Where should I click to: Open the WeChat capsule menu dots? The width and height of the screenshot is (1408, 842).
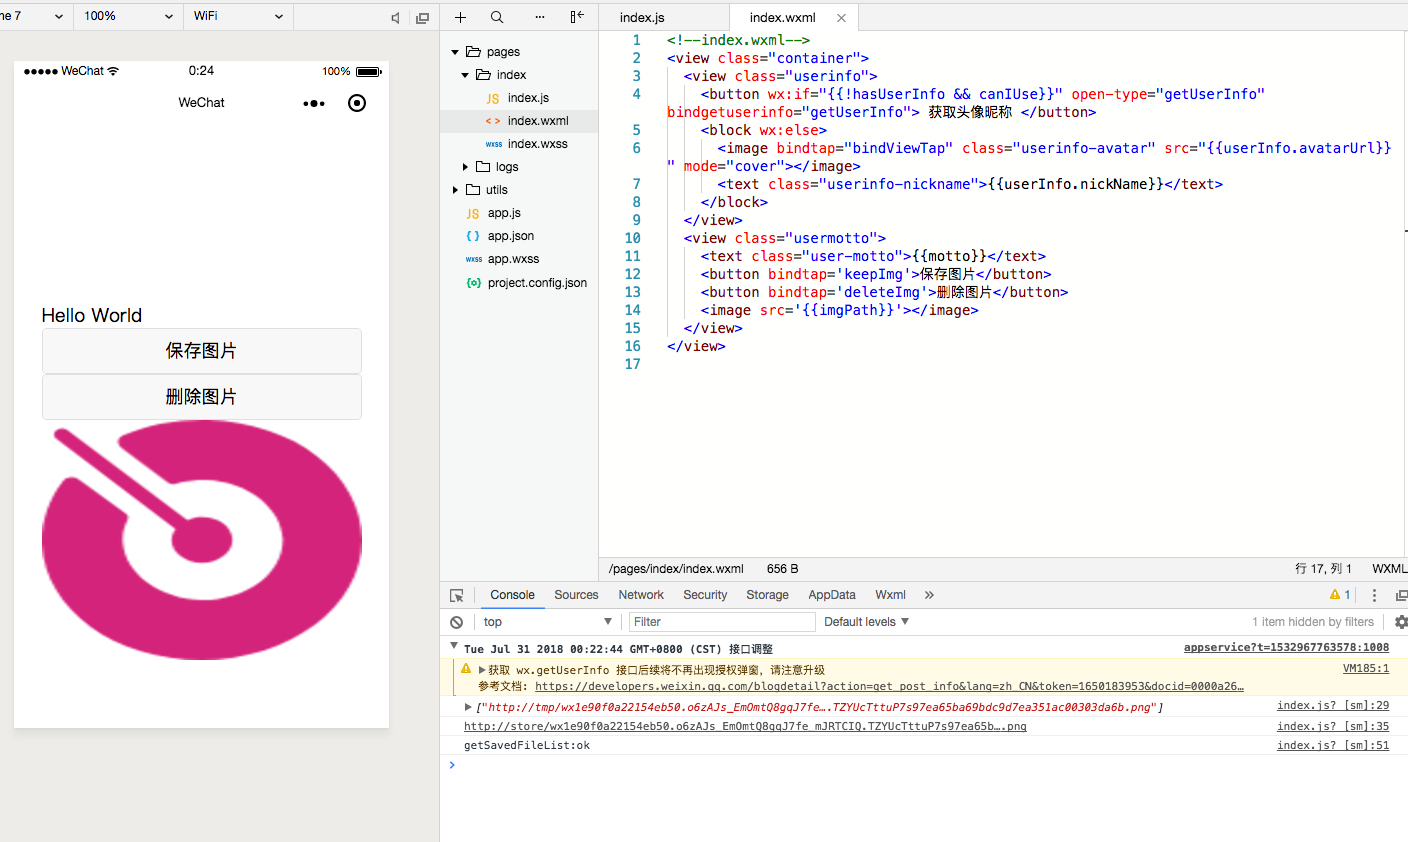(314, 103)
